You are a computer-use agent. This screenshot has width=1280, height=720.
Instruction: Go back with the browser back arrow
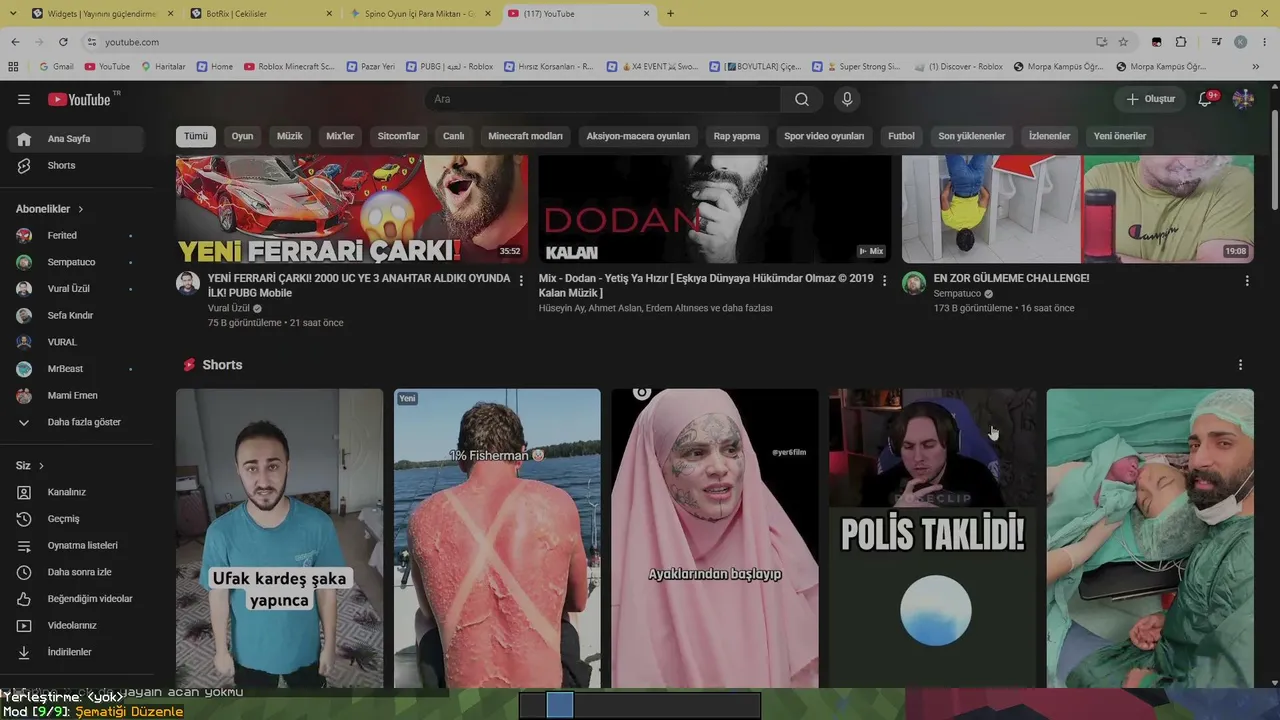(x=15, y=42)
